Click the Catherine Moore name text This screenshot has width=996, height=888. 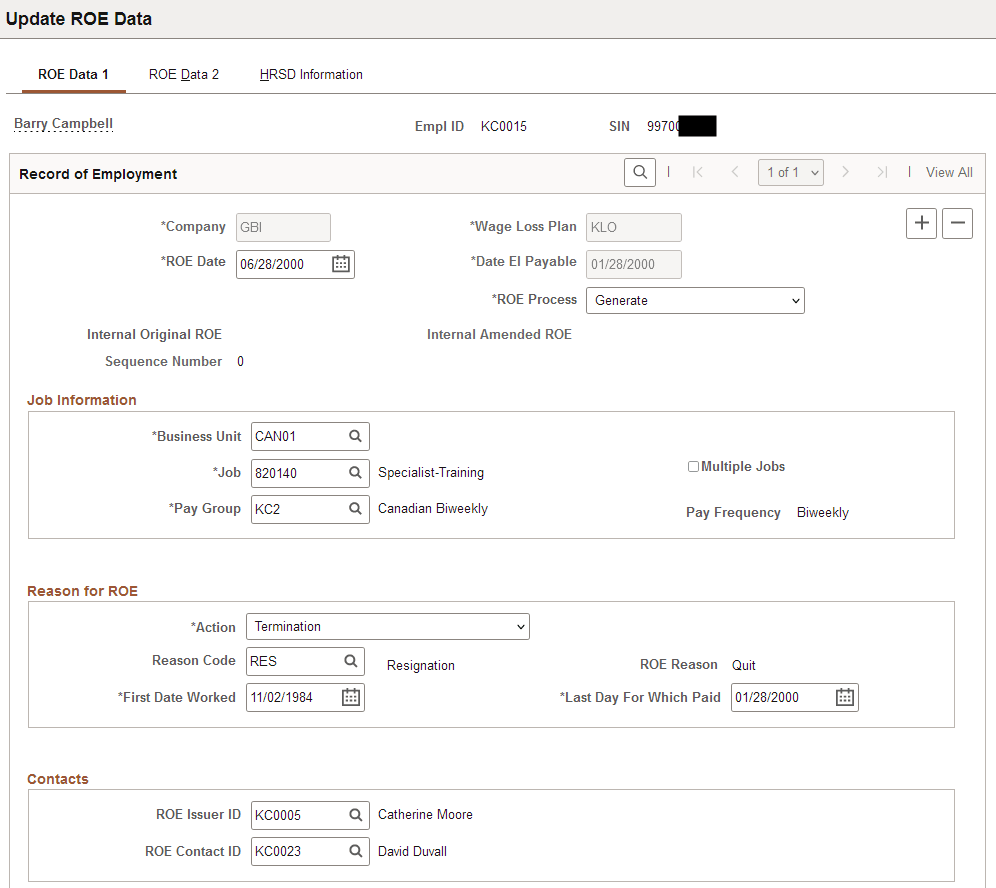pos(425,814)
